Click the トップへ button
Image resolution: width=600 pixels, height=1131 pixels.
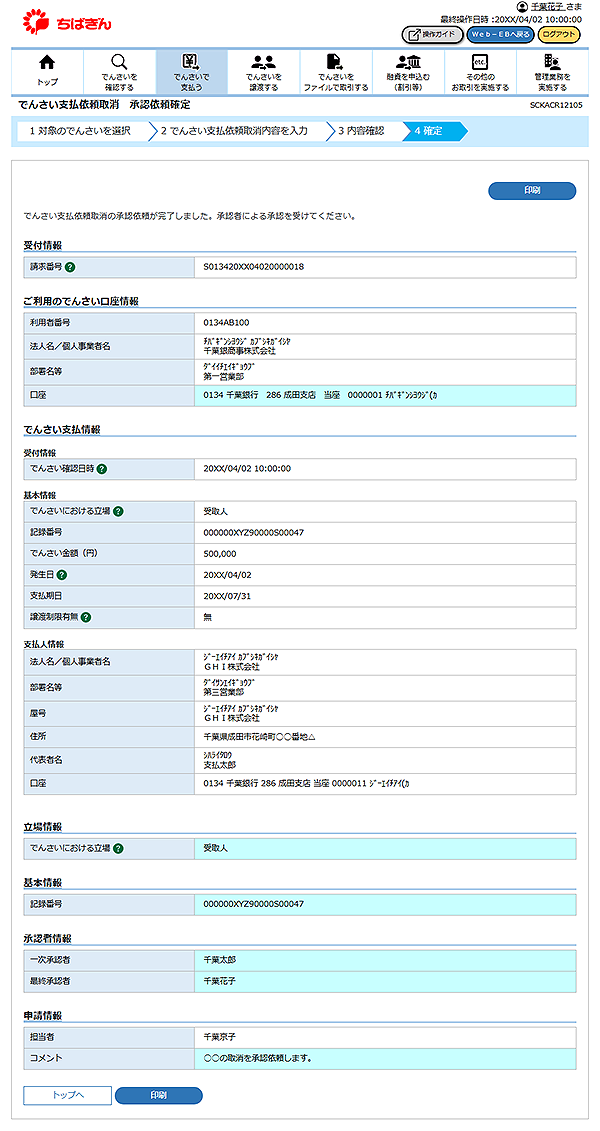68,1095
